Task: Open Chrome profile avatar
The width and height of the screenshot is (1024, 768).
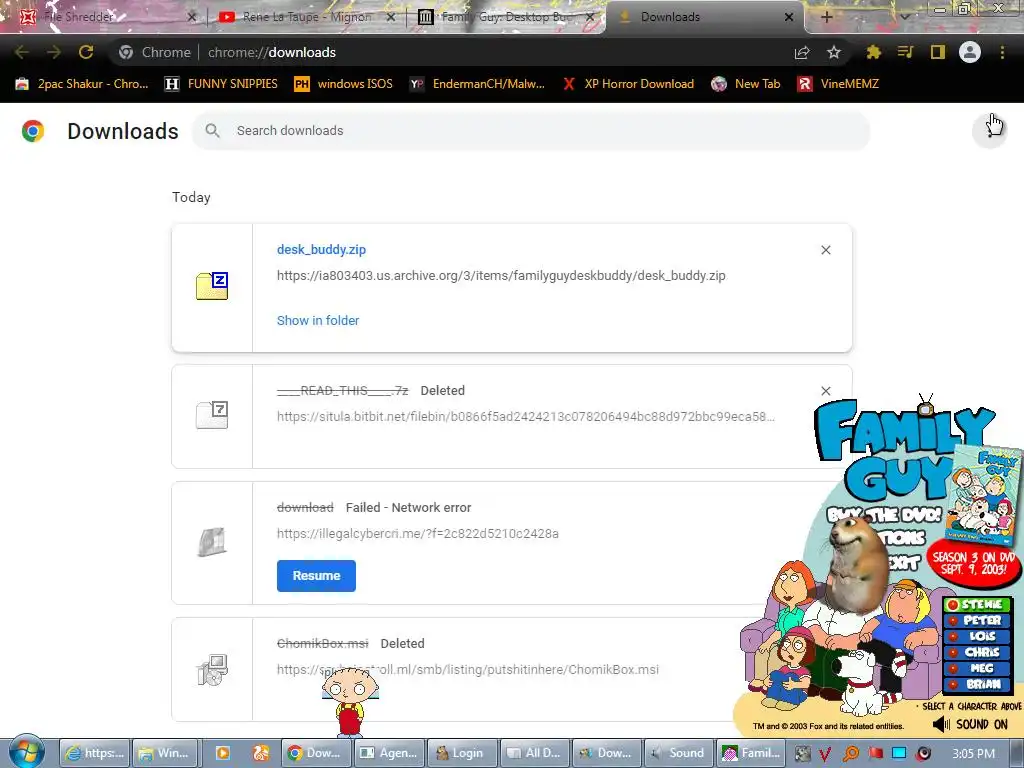Action: pyautogui.click(x=970, y=52)
